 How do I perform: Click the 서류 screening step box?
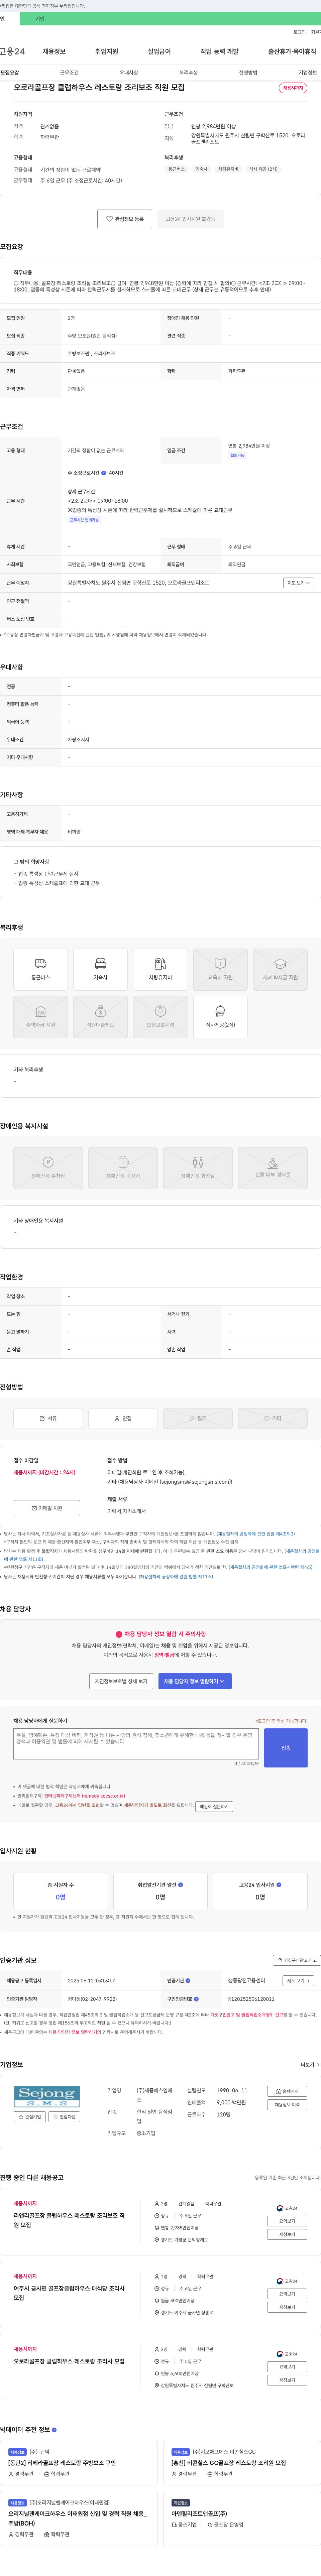pyautogui.click(x=48, y=1418)
